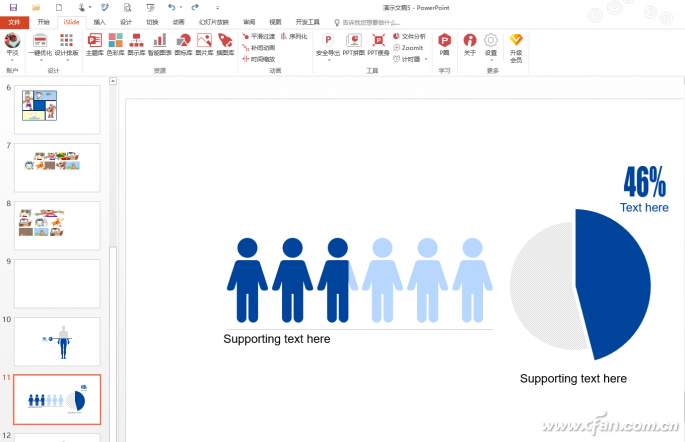Select slide 6 thumbnail
This screenshot has height=442, width=685.
pos(57,110)
